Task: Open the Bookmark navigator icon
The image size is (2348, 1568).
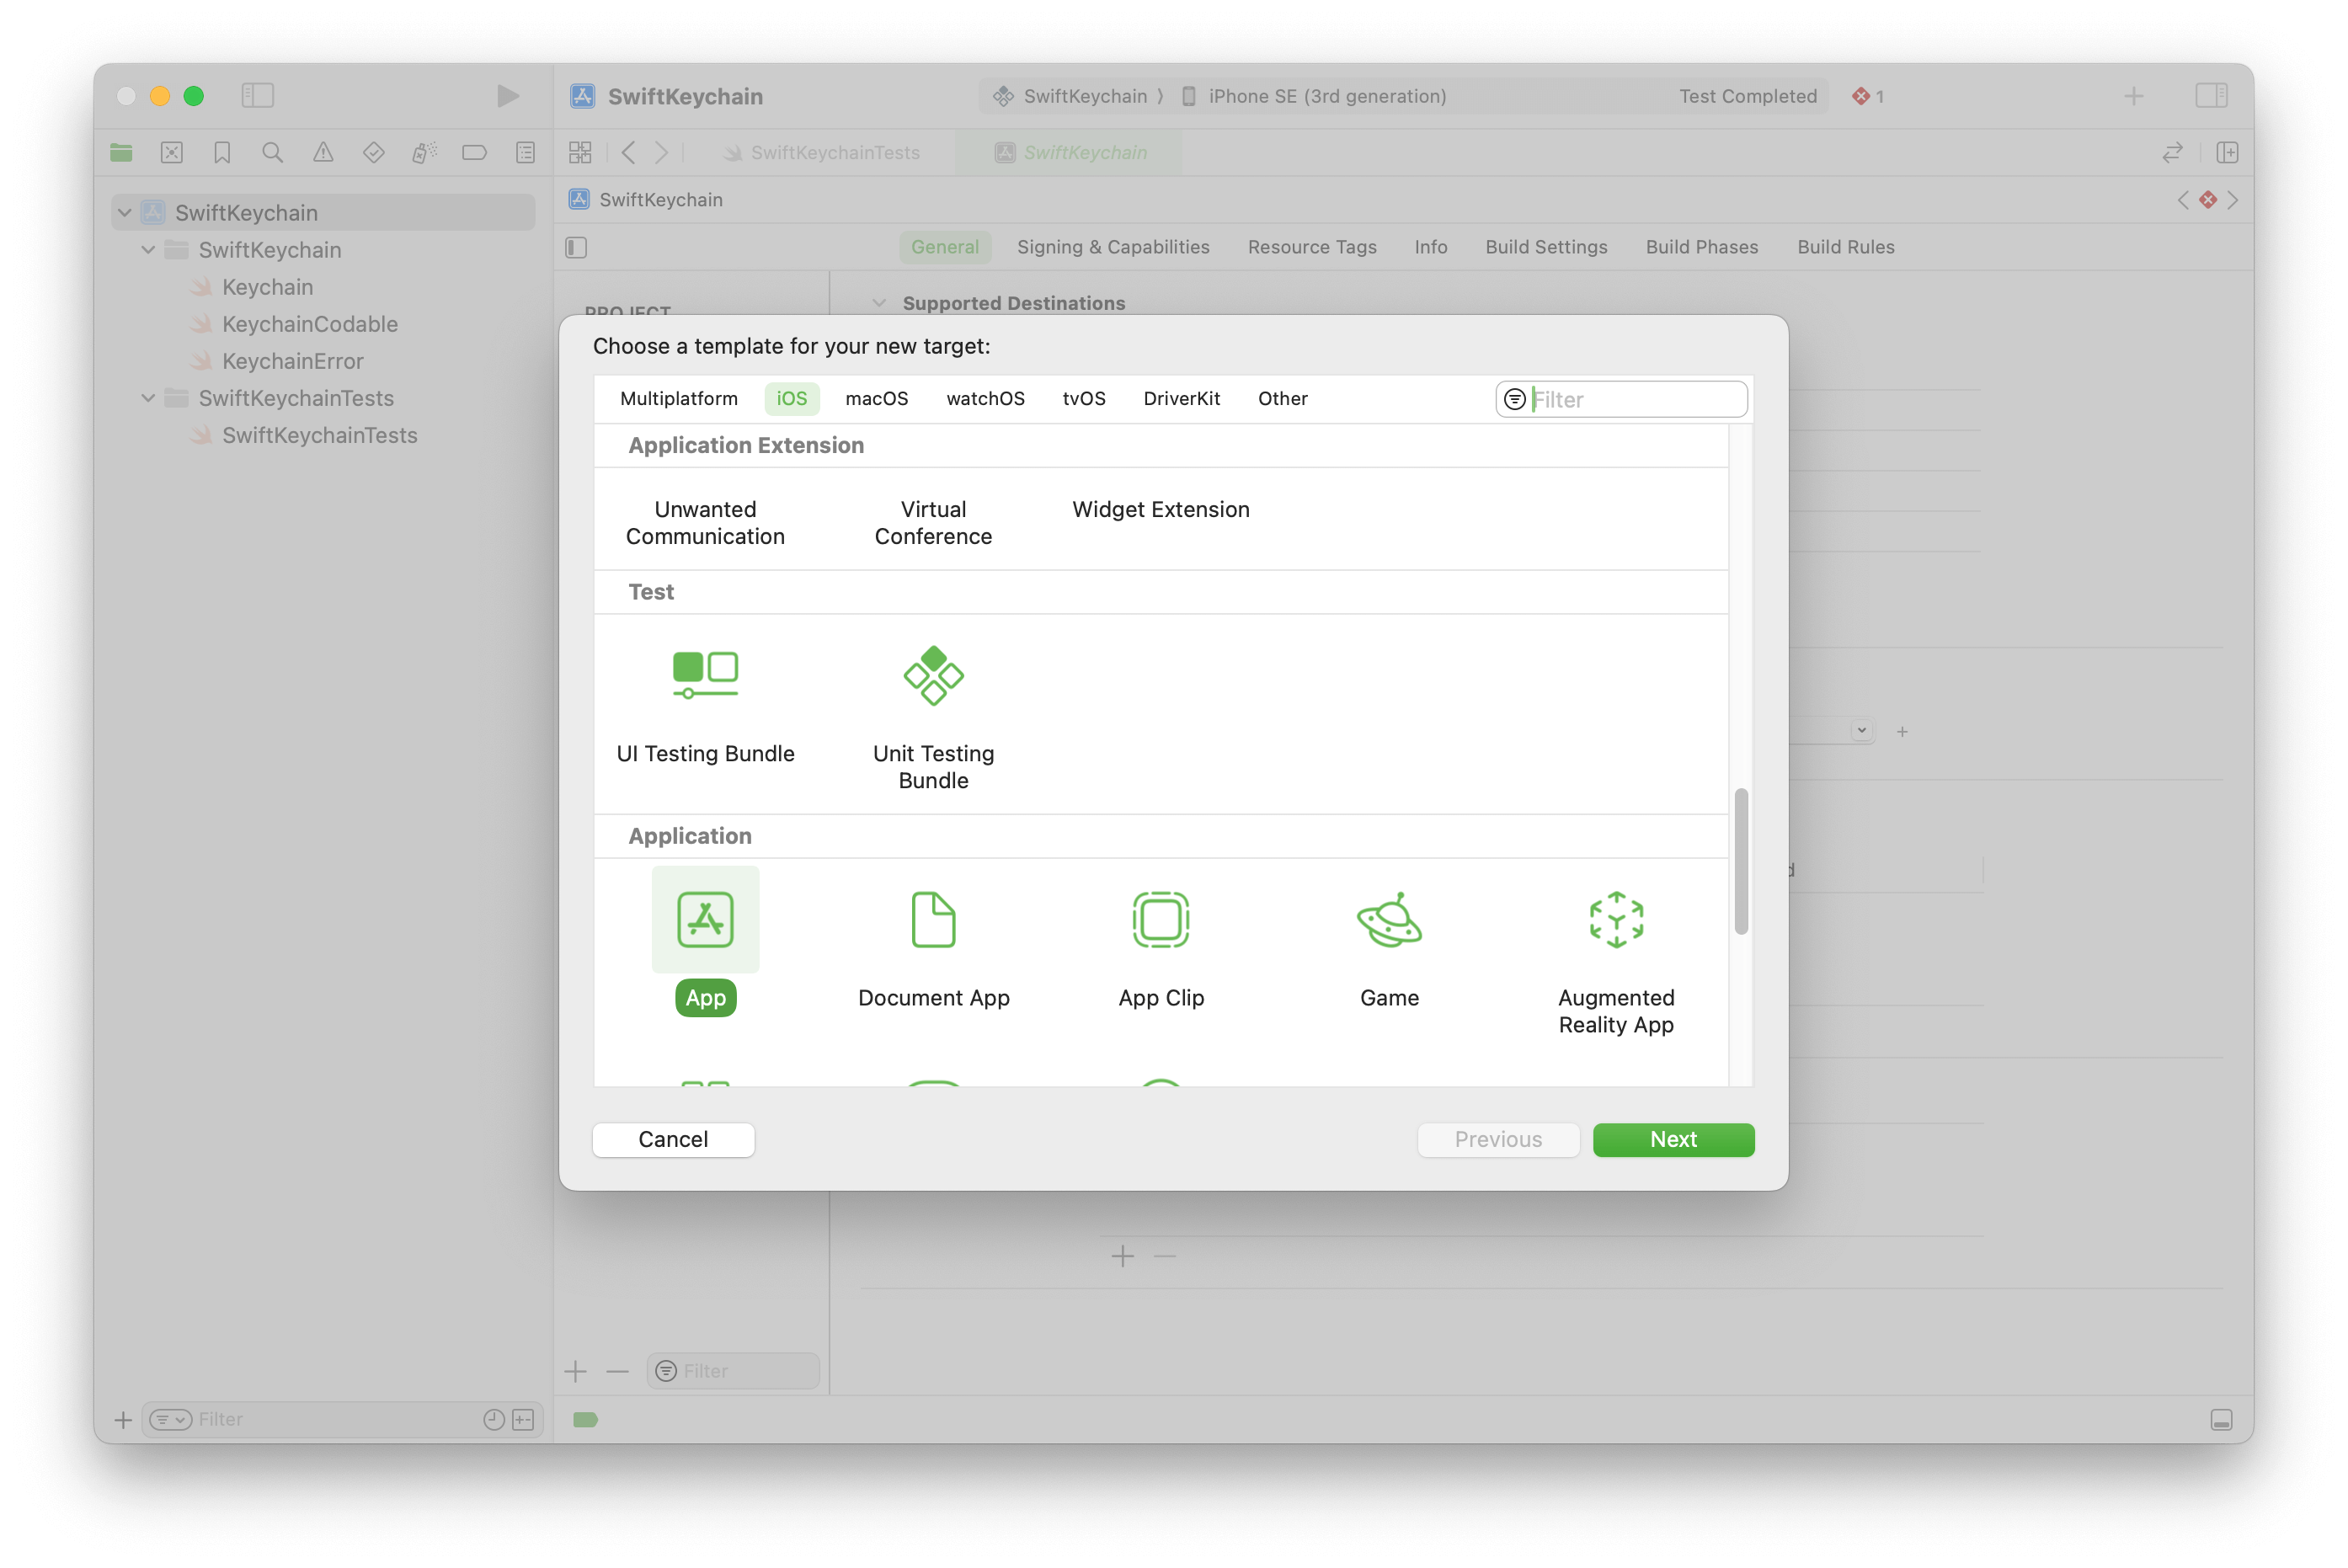Action: [x=222, y=152]
